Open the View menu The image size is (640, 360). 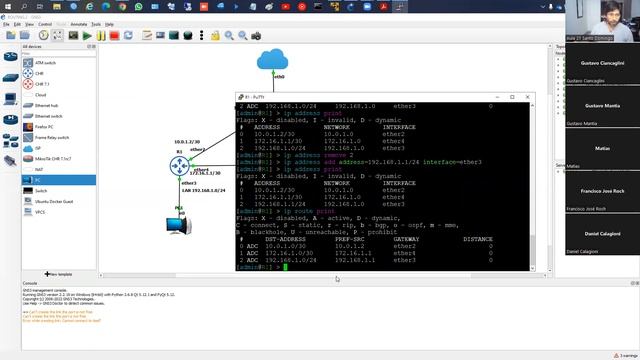29,24
